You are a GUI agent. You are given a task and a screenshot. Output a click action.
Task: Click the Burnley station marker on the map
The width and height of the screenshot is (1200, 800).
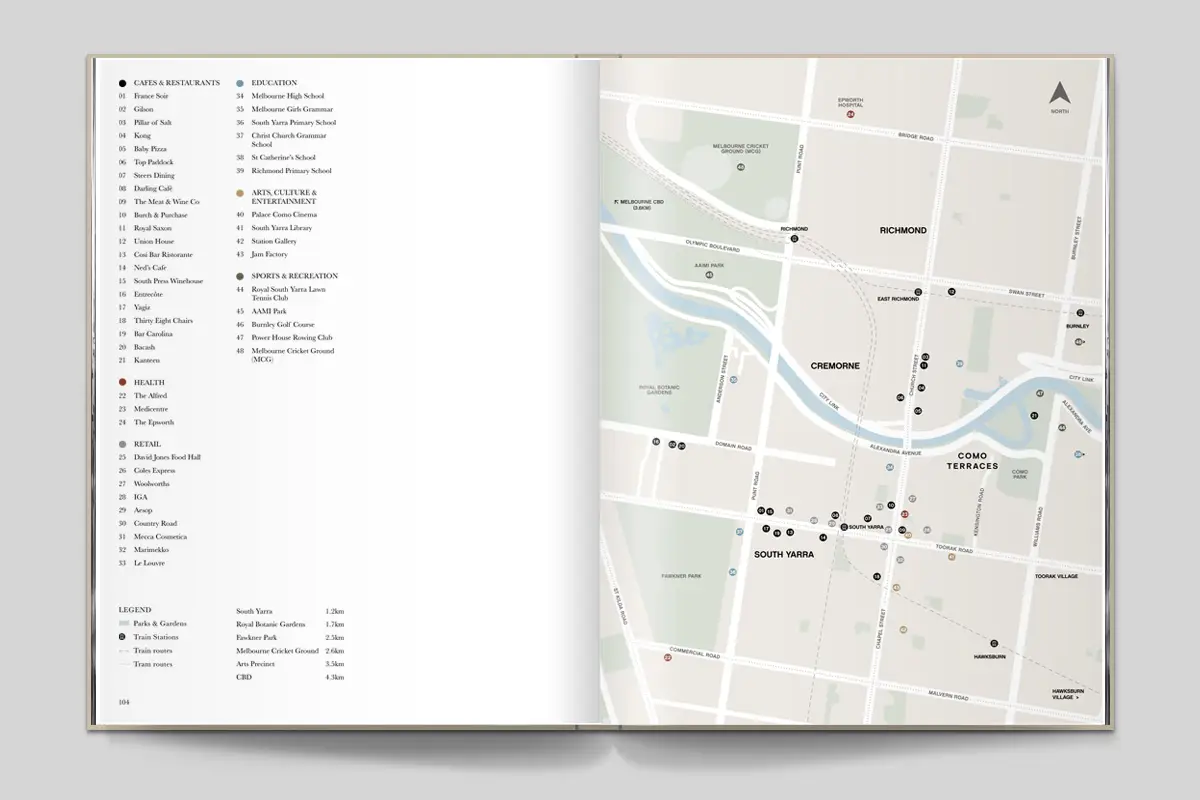tap(1080, 313)
